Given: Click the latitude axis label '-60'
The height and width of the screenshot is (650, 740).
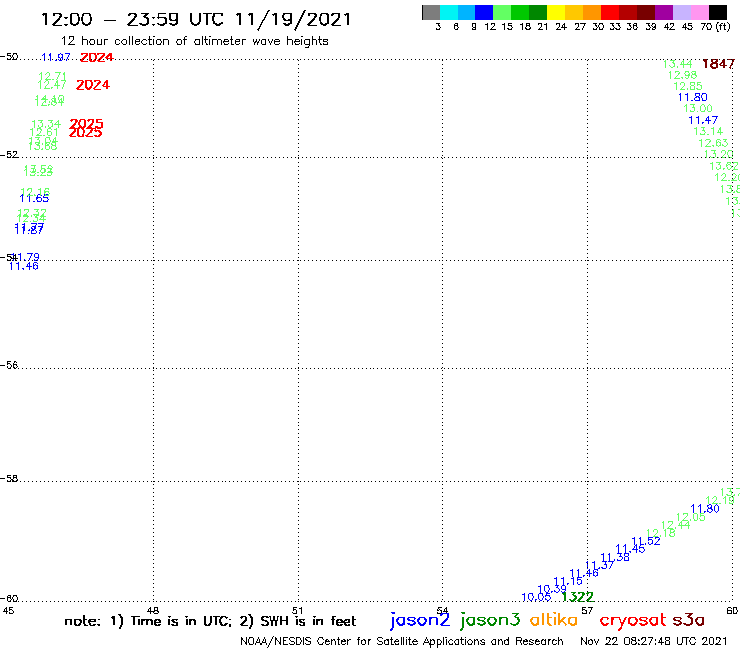Looking at the screenshot, I should point(9,598).
